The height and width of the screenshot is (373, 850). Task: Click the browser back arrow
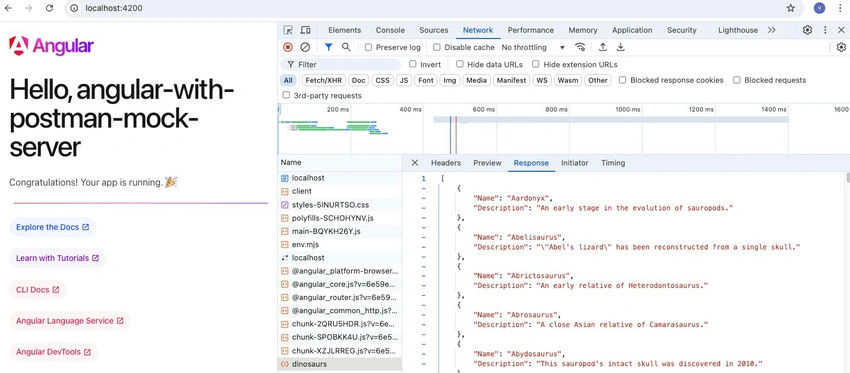pyautogui.click(x=9, y=8)
